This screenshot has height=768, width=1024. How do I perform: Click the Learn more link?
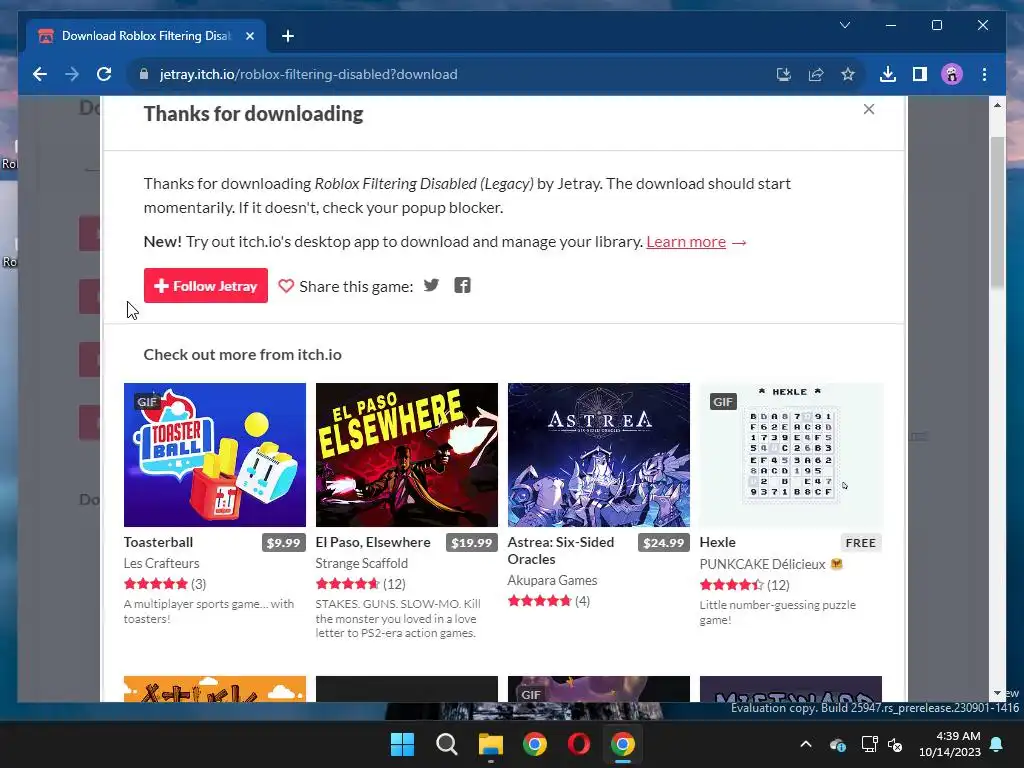[x=686, y=242]
